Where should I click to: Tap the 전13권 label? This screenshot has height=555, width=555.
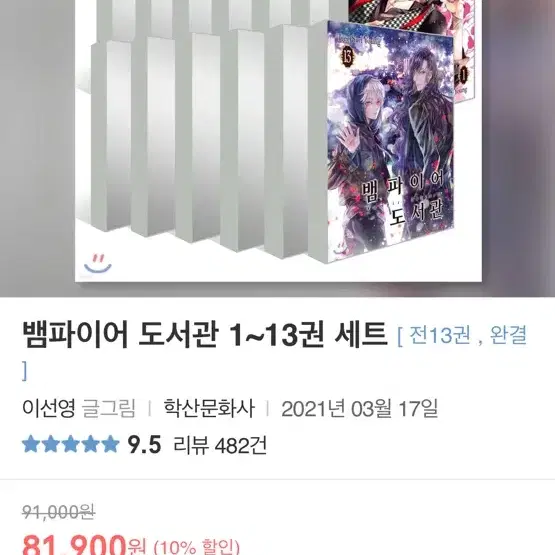[x=440, y=335]
